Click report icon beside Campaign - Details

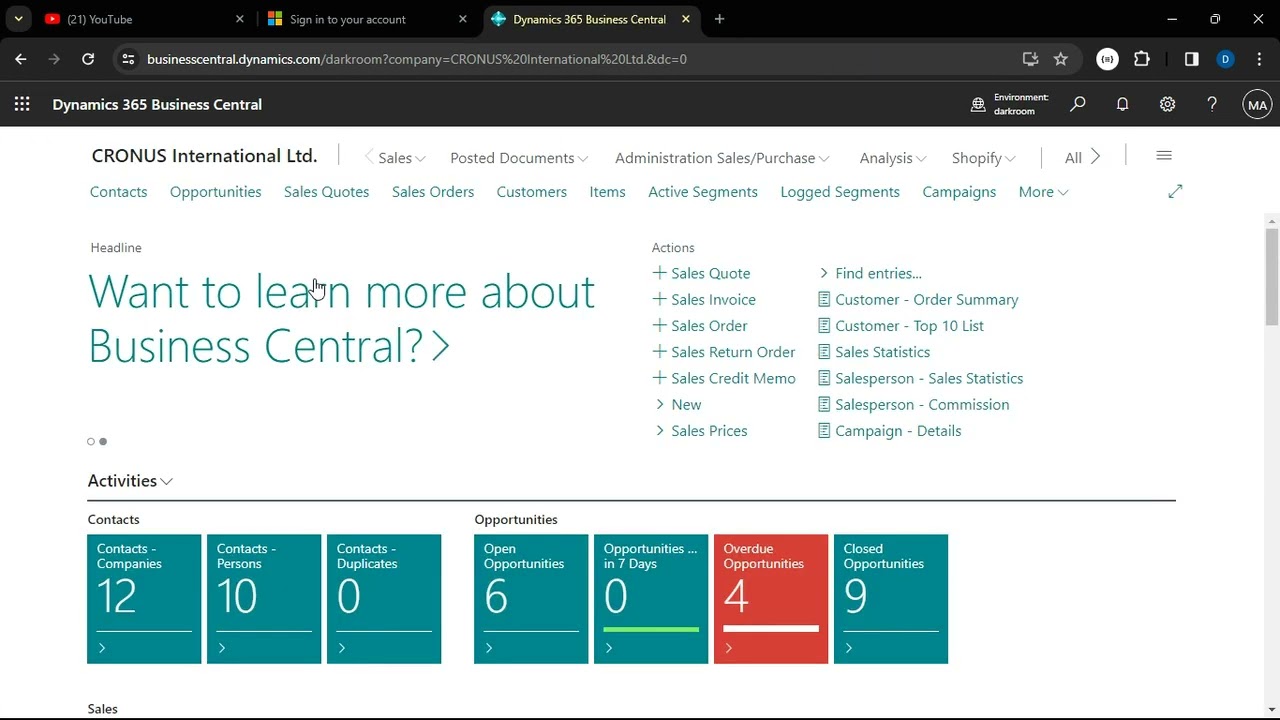click(x=824, y=431)
